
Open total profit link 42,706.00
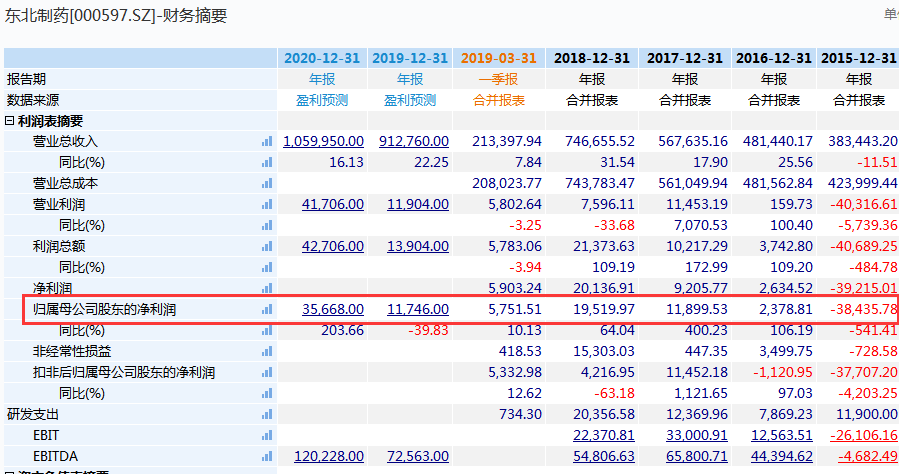pyautogui.click(x=333, y=246)
